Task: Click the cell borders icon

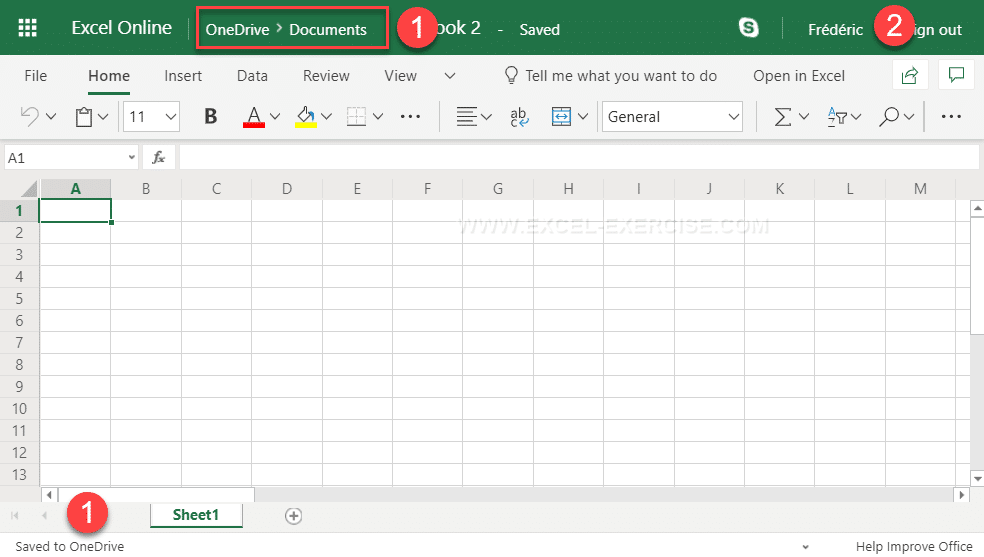Action: (356, 117)
